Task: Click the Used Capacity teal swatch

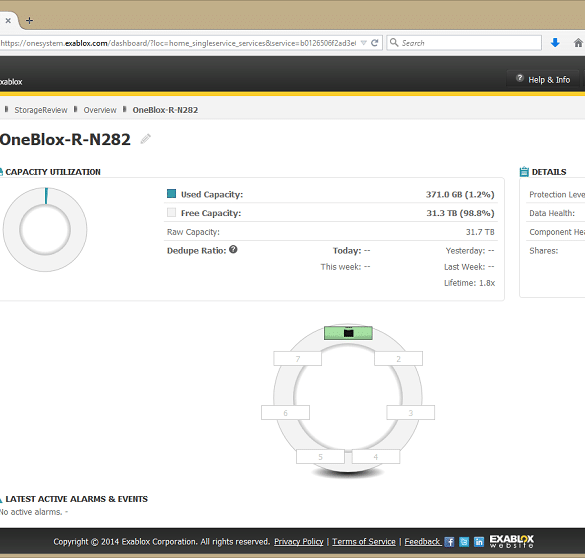Action: point(171,194)
